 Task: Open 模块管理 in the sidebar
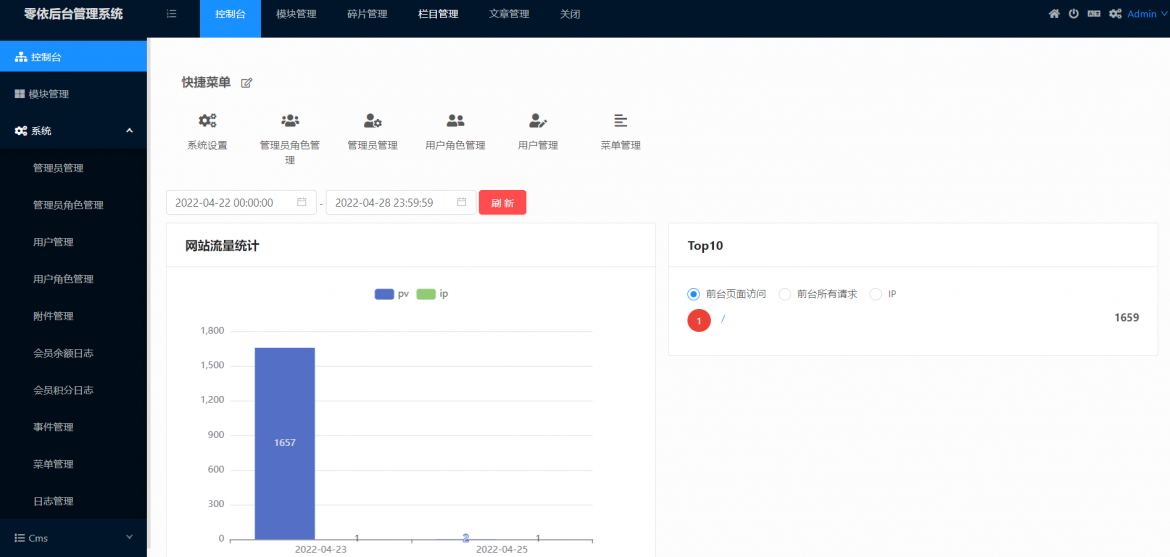tap(73, 94)
